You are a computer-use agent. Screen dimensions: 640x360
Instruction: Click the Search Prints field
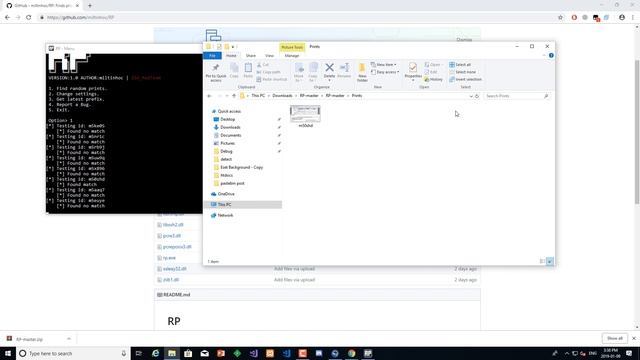click(516, 96)
